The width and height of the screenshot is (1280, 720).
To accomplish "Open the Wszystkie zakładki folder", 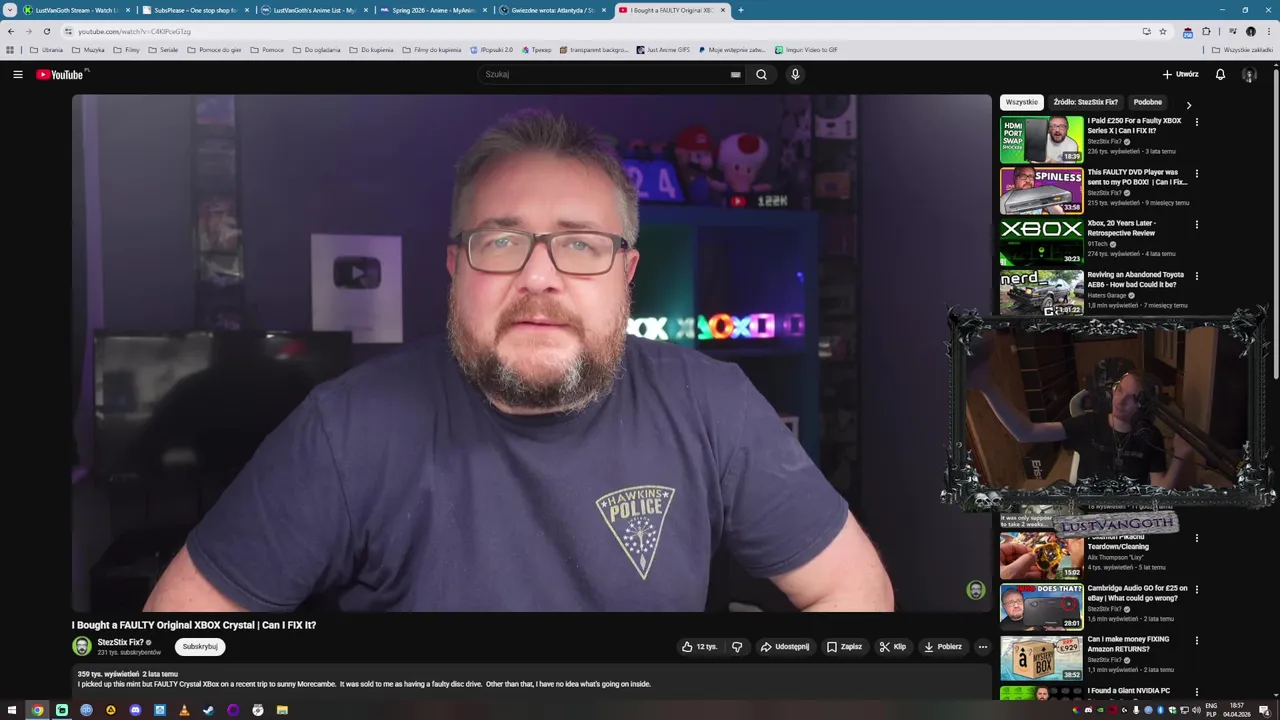I will 1243,49.
